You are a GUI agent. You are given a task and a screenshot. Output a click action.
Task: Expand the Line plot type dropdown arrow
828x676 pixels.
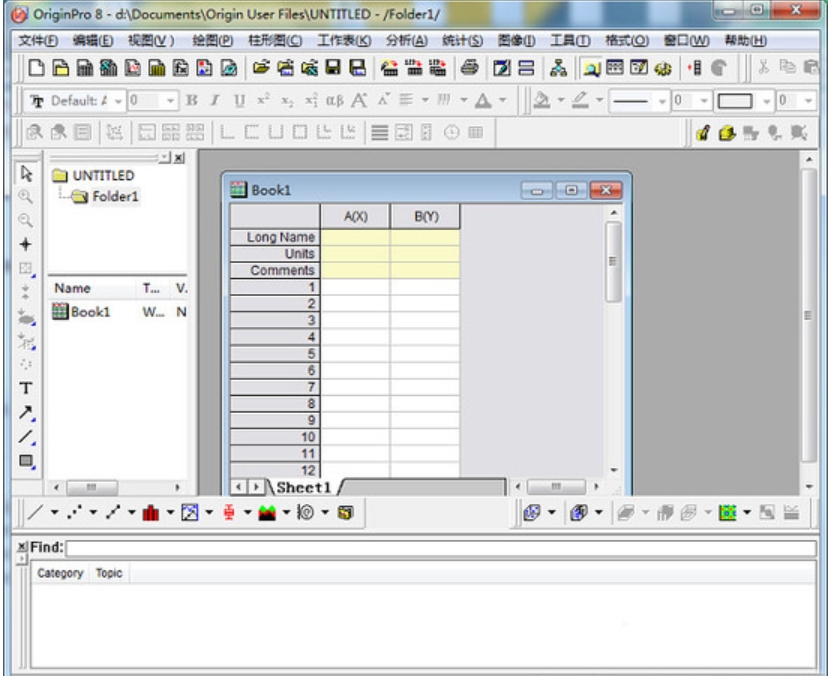pyautogui.click(x=54, y=512)
